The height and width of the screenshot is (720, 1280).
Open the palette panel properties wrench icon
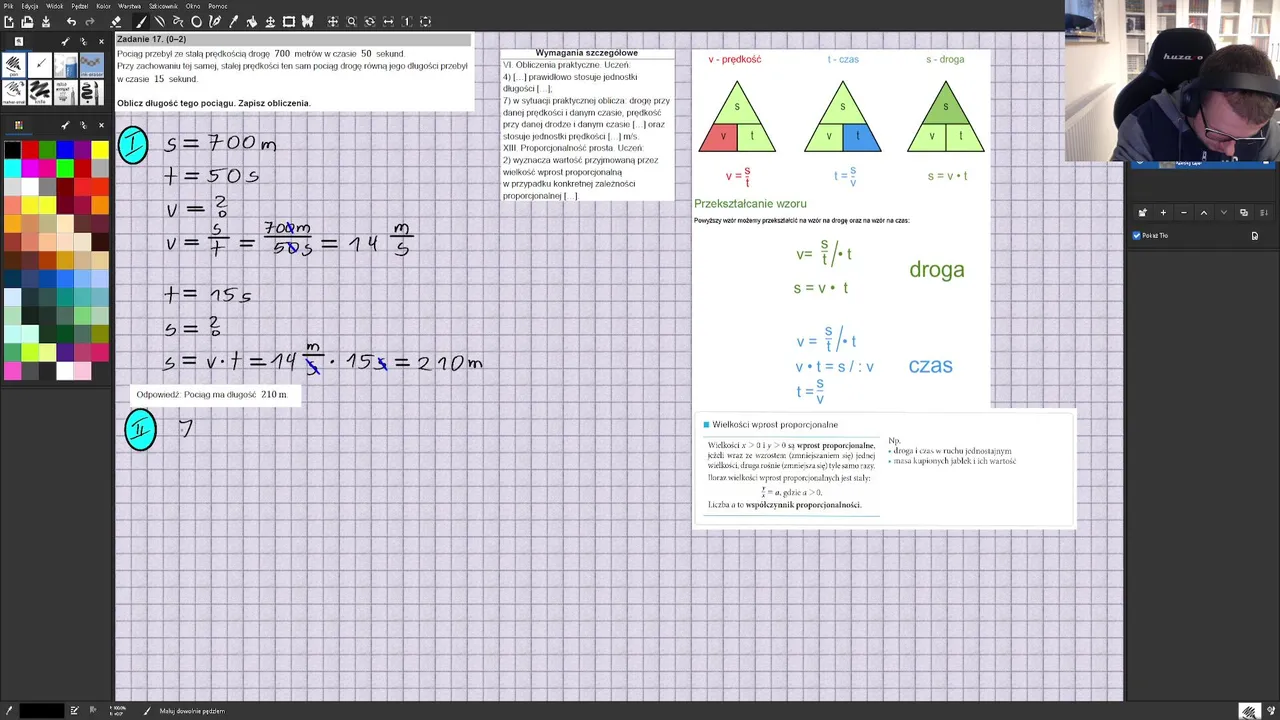(65, 125)
